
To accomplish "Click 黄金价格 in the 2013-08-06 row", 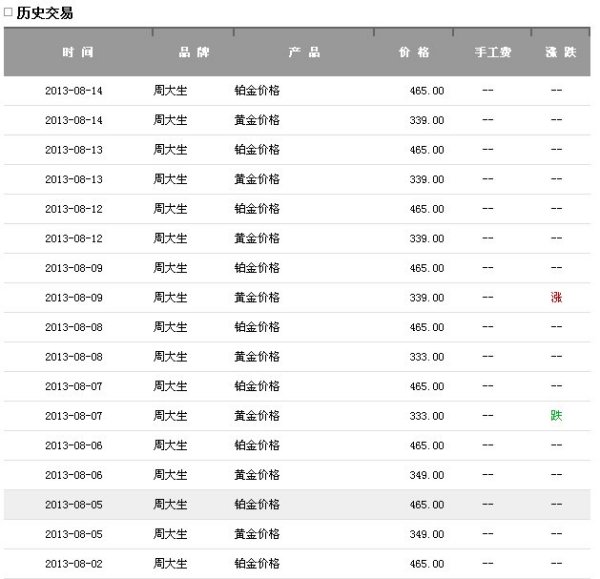I will [x=257, y=475].
